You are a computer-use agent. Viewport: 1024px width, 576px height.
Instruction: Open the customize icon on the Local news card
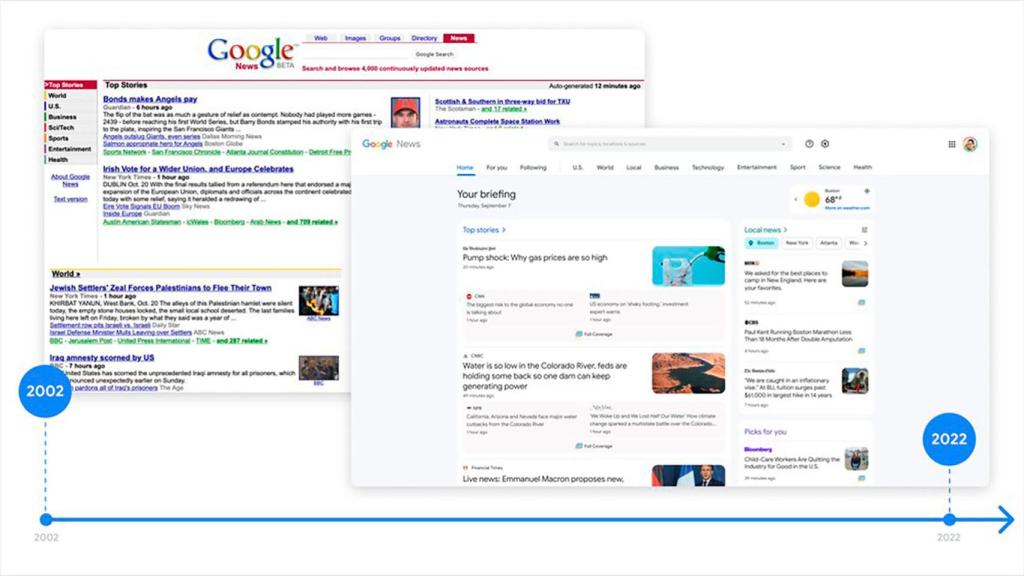click(x=863, y=227)
